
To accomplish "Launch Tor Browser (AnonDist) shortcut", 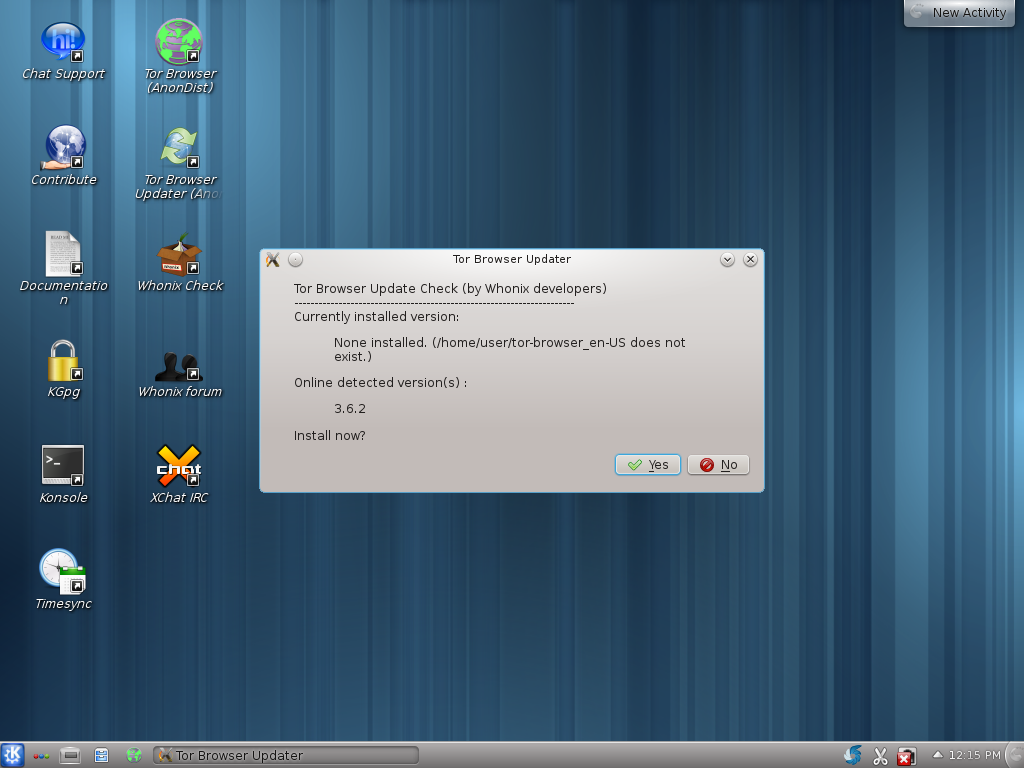I will point(179,42).
